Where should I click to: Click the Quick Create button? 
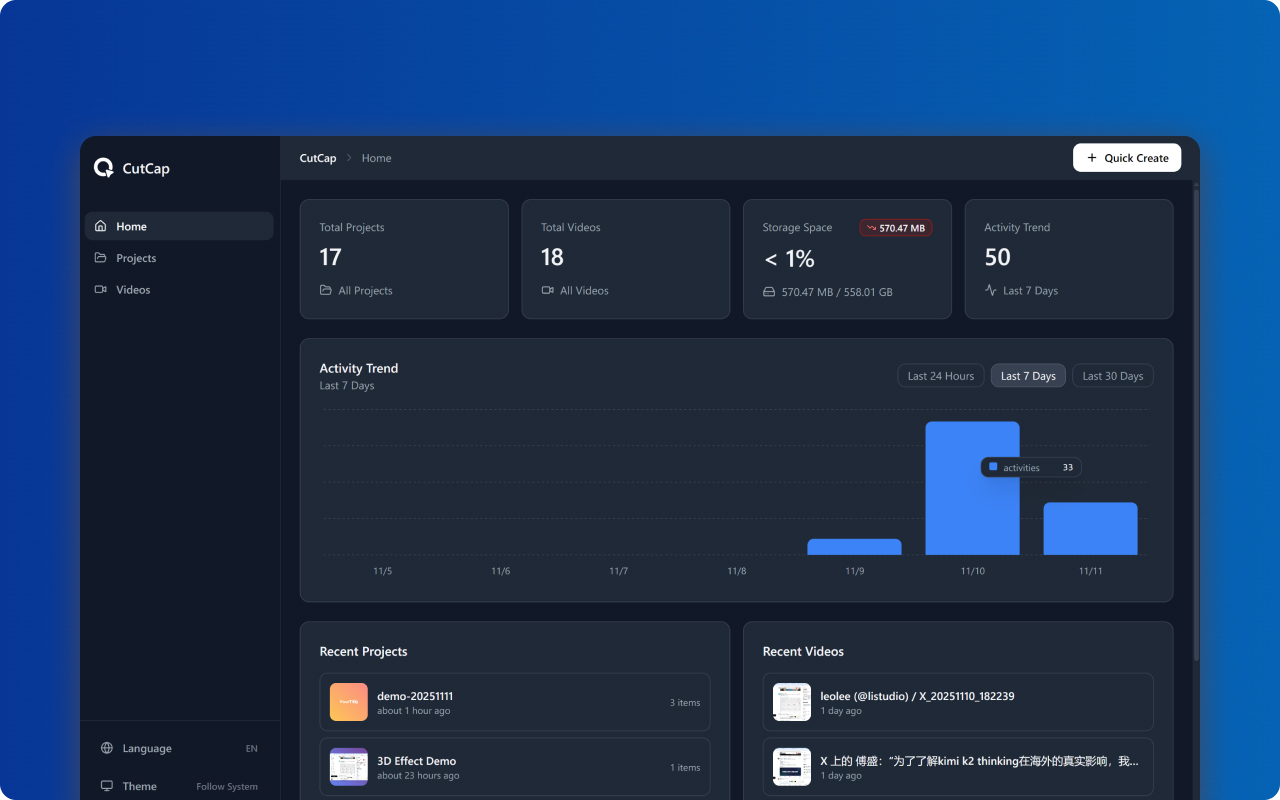(1127, 157)
